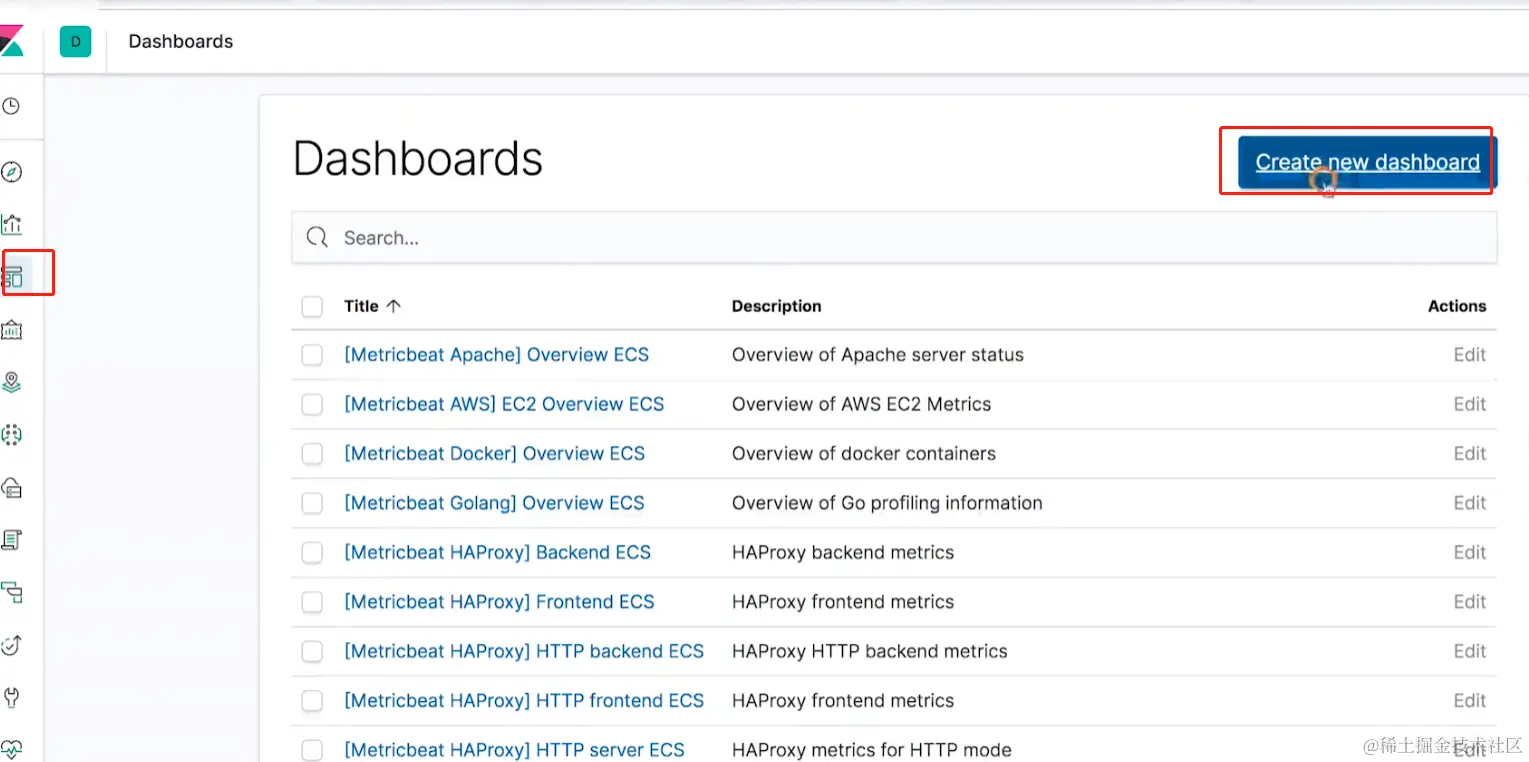The width and height of the screenshot is (1529, 762).
Task: Tick the Metricbeat HAProxy Backend ECS checkbox
Action: coord(312,553)
